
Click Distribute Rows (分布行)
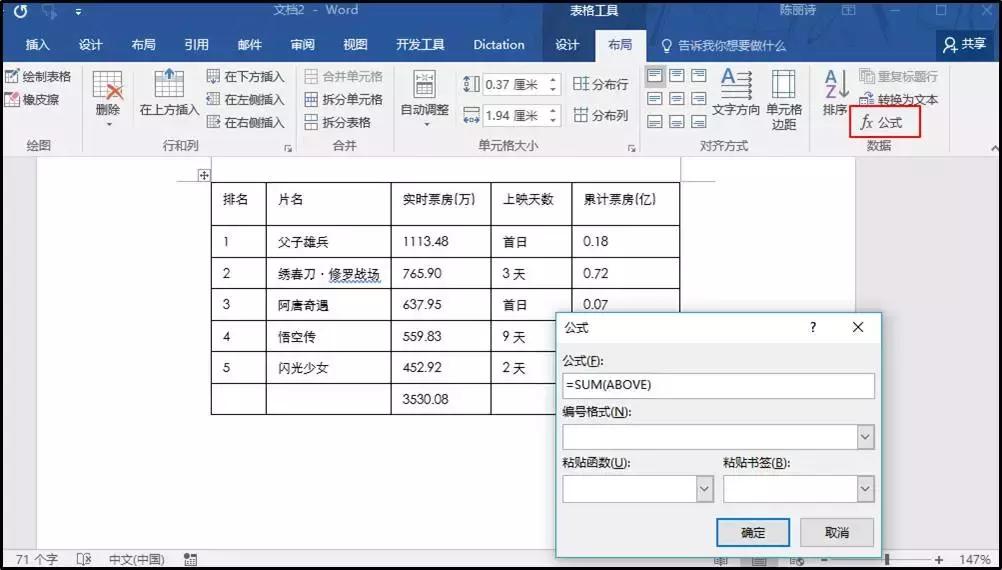[601, 84]
